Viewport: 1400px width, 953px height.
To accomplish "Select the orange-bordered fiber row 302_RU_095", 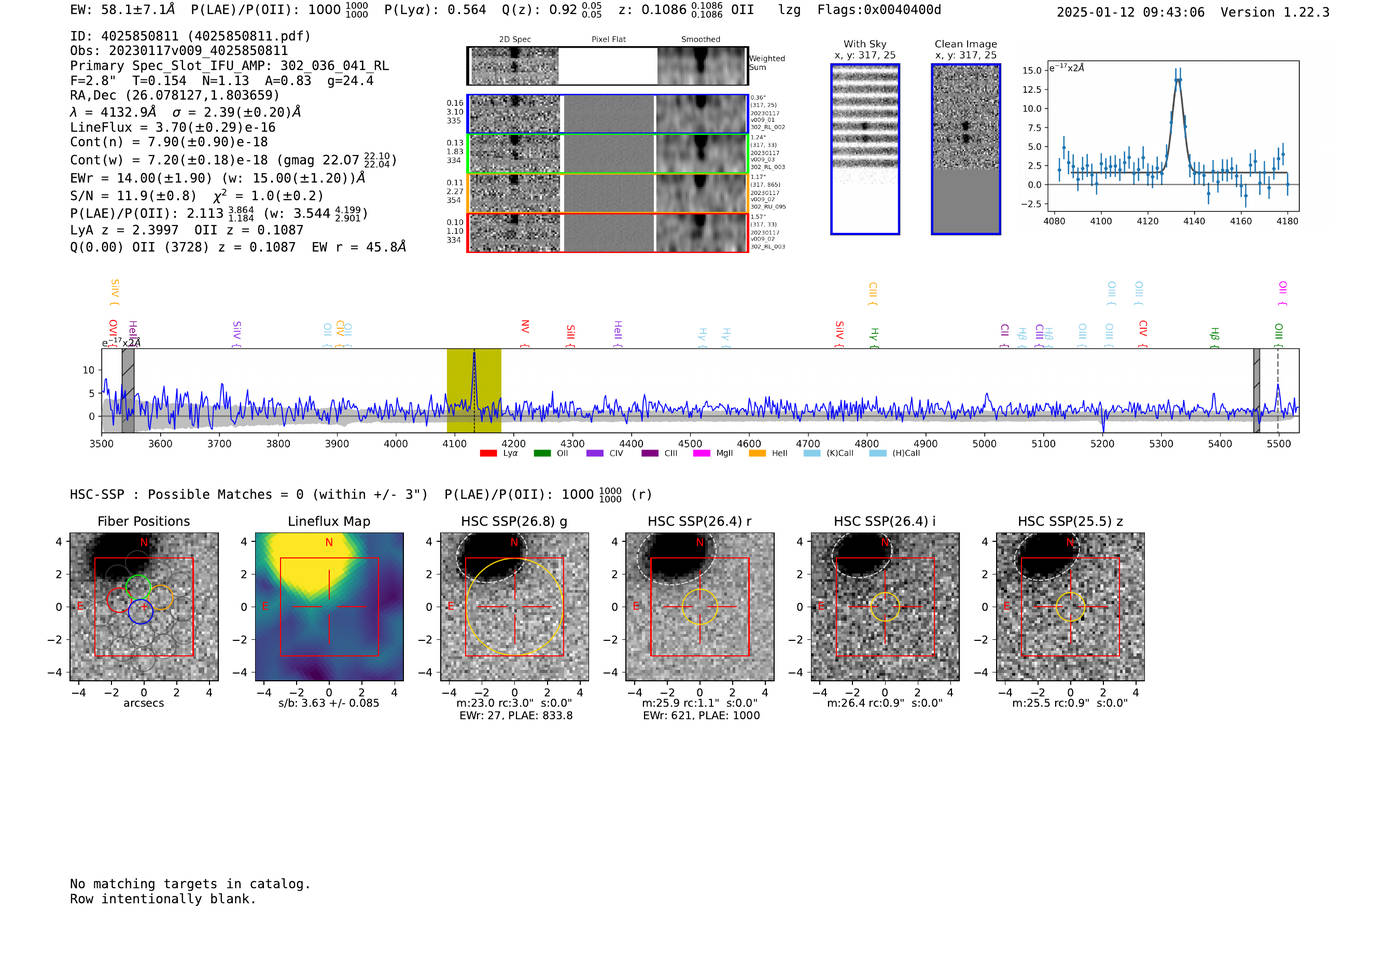I will pos(608,192).
